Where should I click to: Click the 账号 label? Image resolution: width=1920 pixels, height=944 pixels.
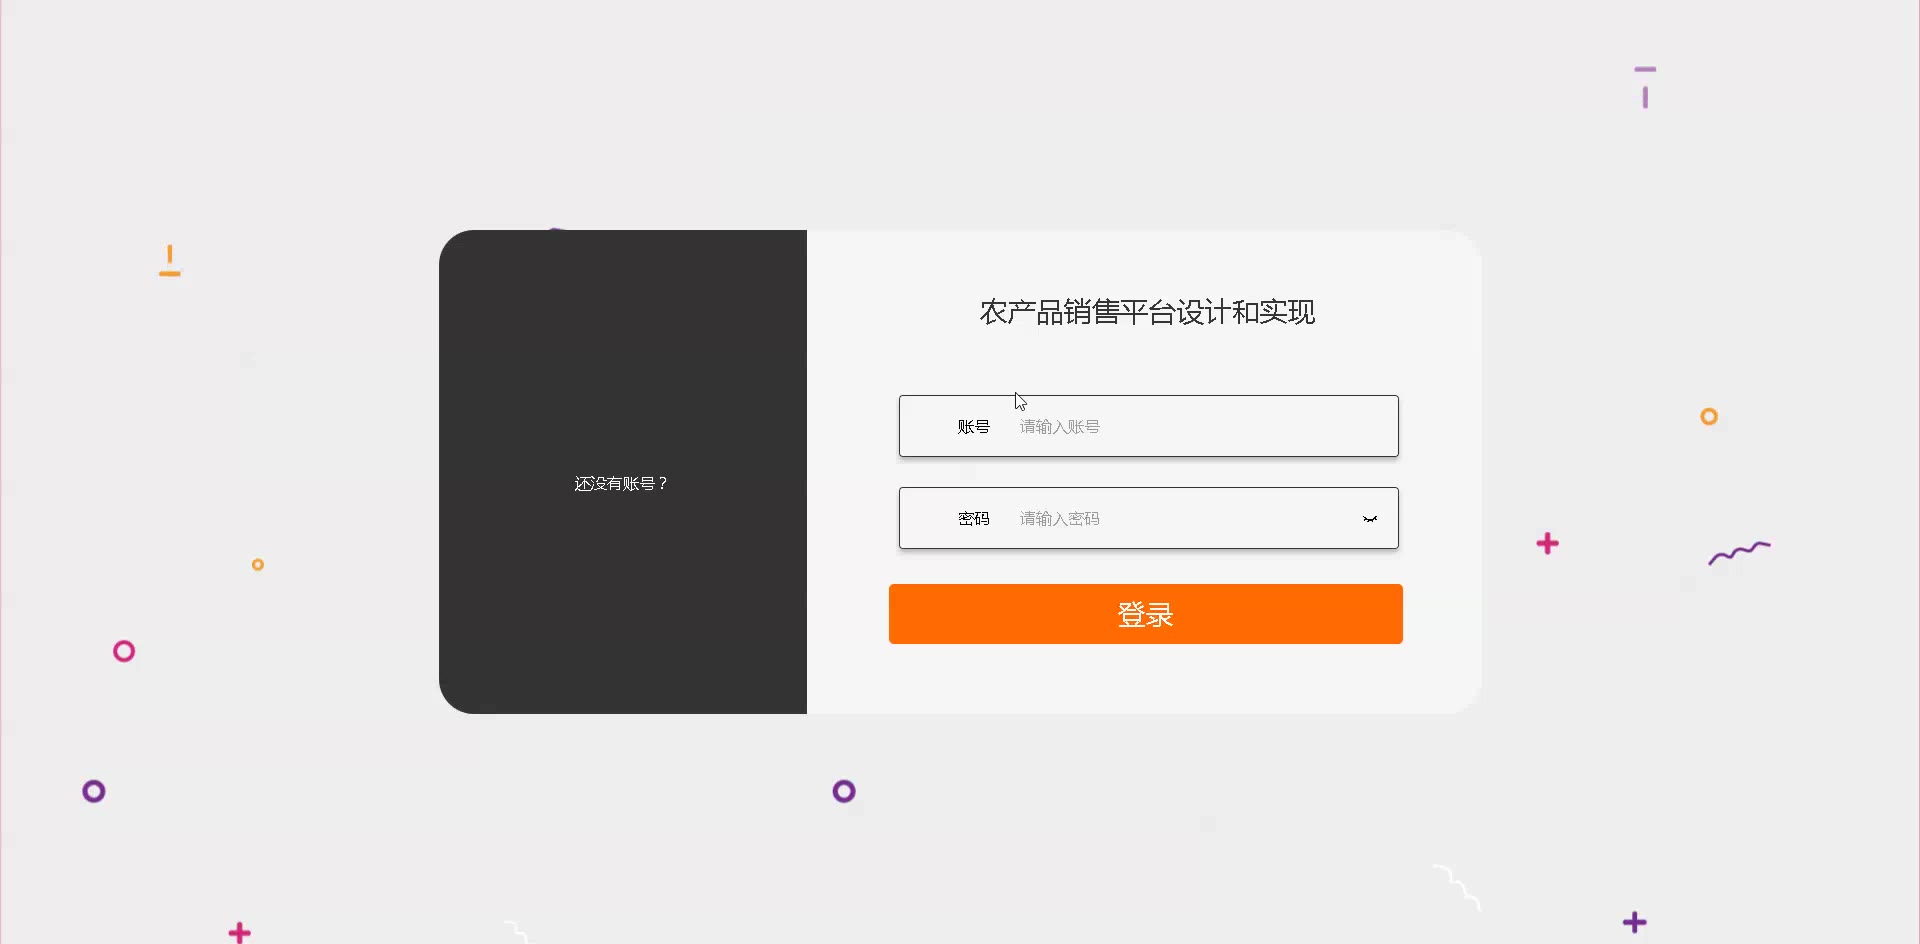coord(973,427)
